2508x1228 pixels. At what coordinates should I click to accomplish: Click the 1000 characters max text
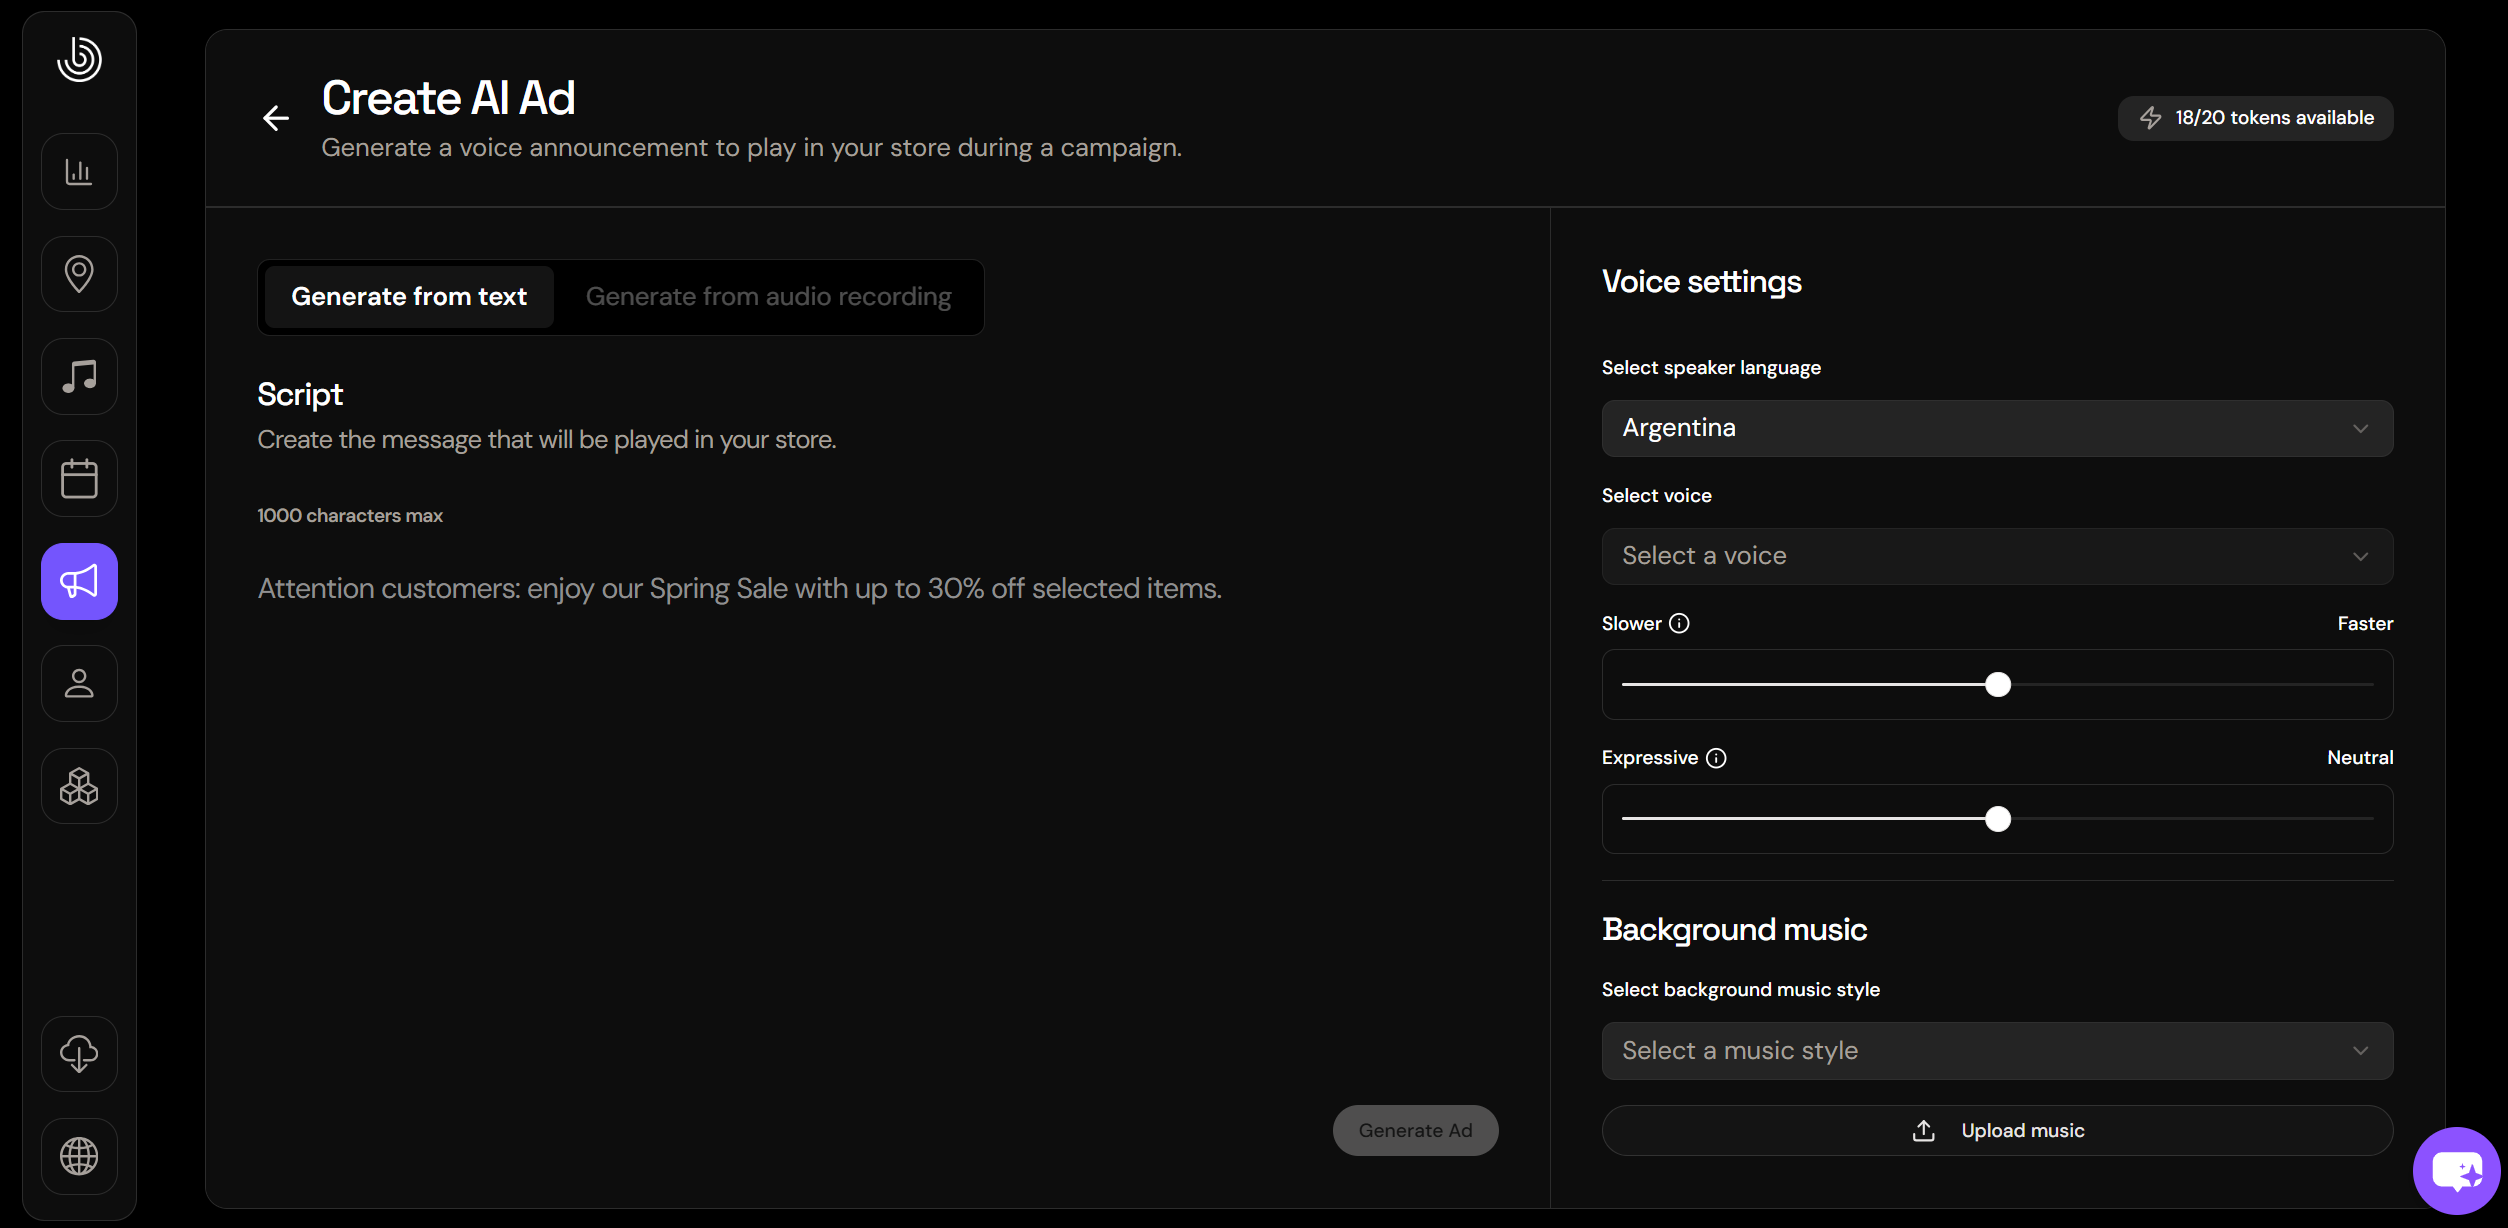[x=350, y=516]
